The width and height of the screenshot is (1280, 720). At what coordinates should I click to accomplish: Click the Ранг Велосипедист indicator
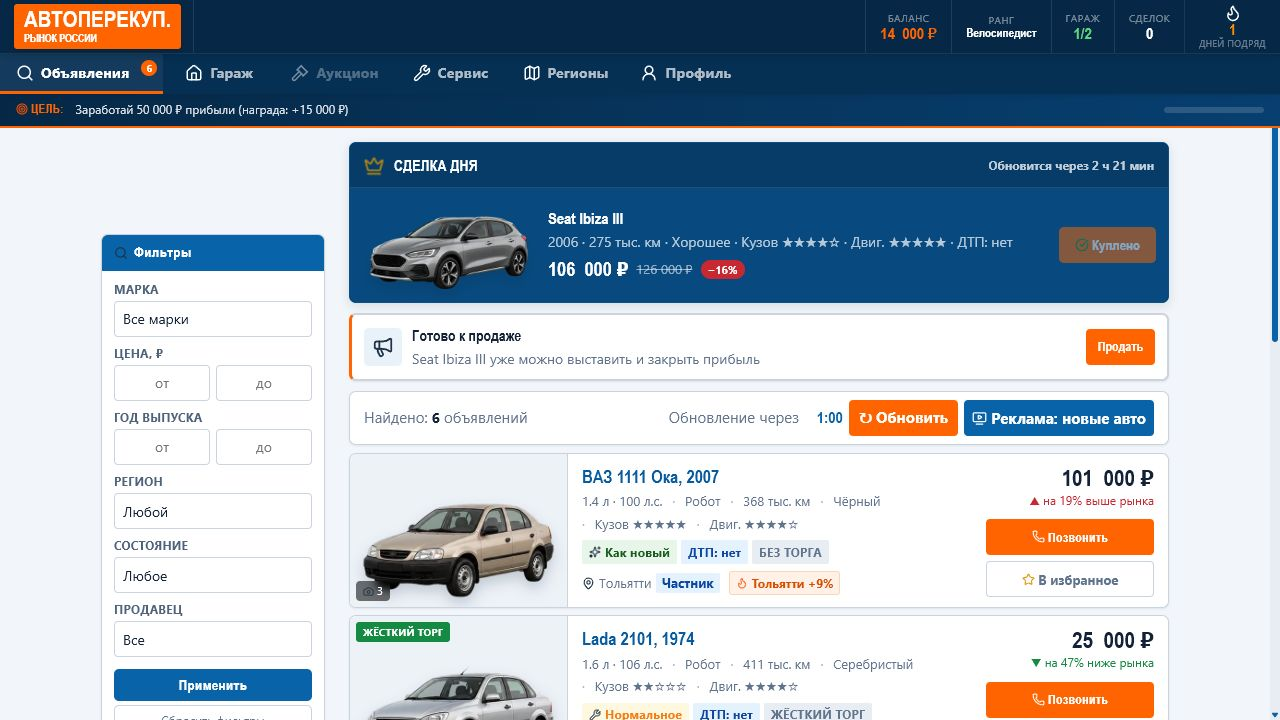coord(1001,26)
